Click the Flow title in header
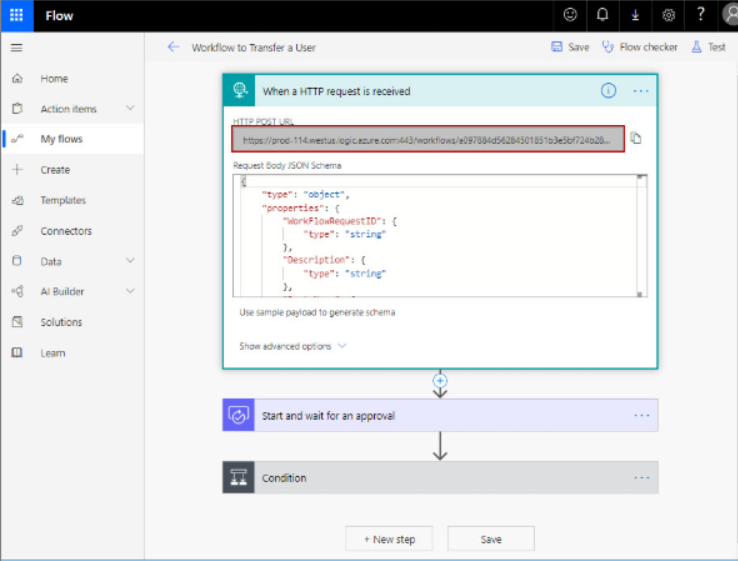The width and height of the screenshot is (738, 561). click(59, 16)
